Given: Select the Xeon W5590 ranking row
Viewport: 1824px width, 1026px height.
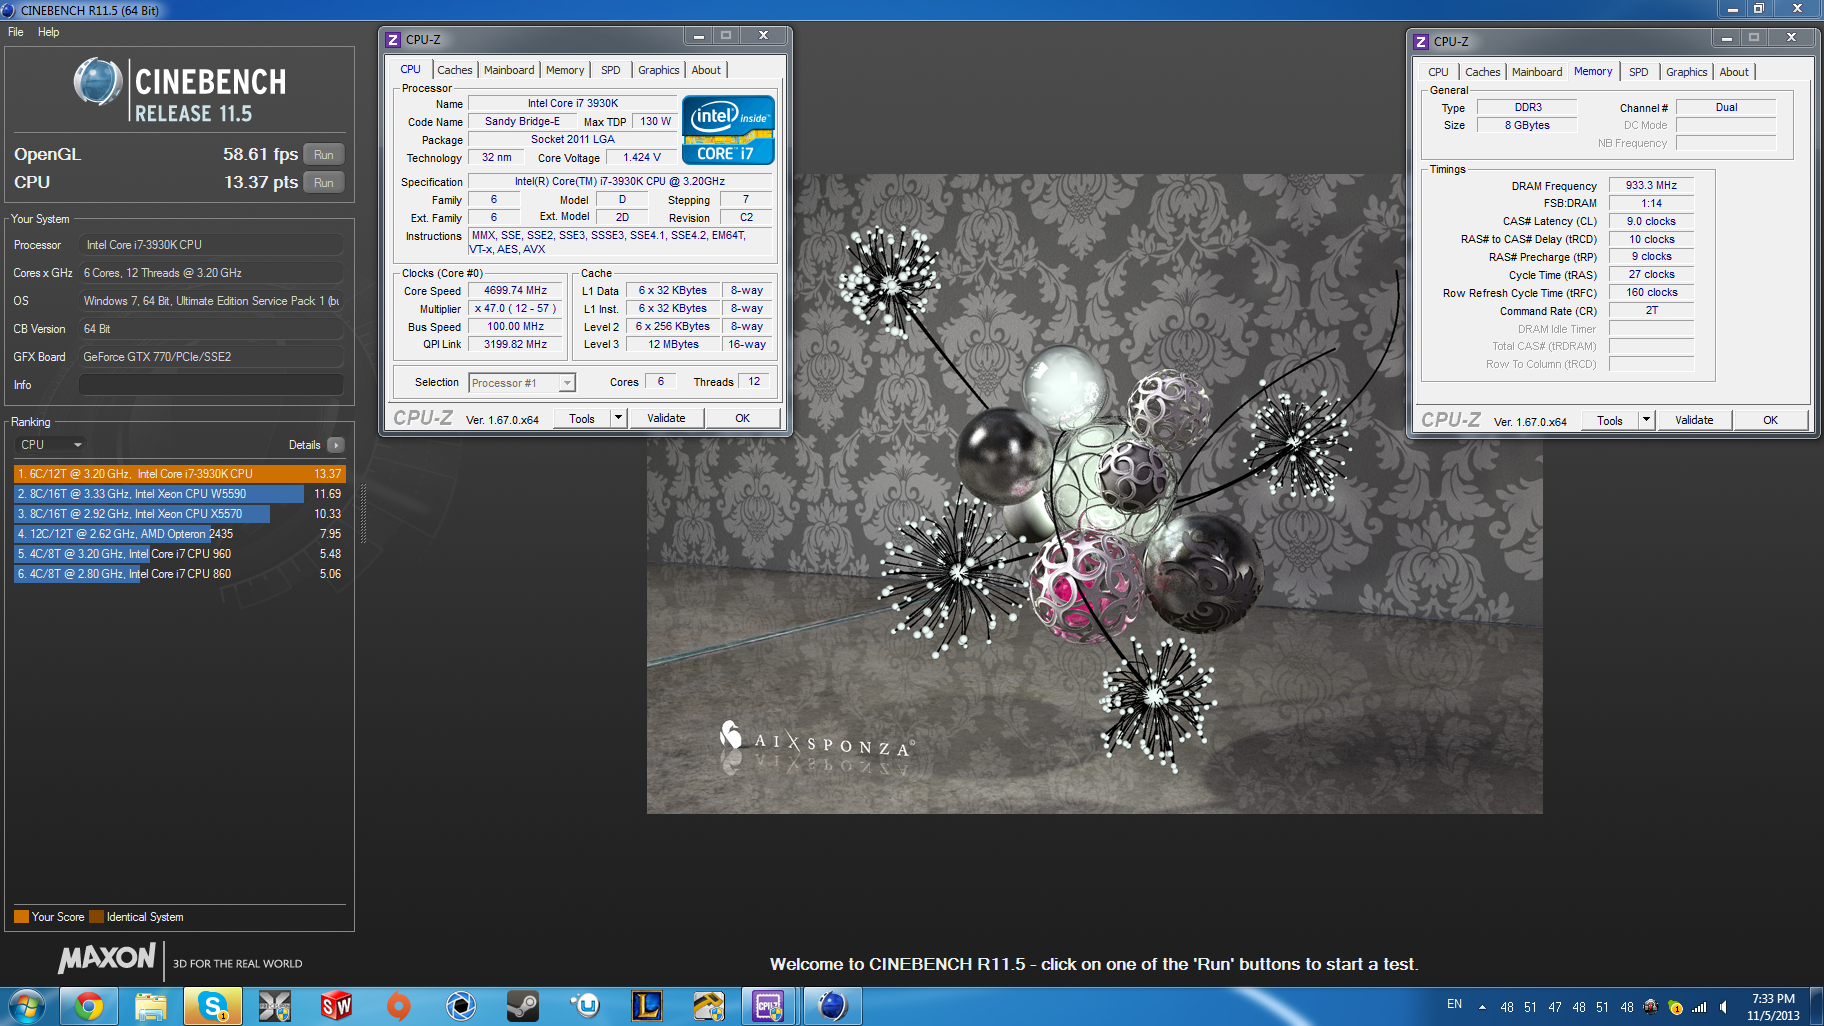Looking at the screenshot, I should [179, 494].
